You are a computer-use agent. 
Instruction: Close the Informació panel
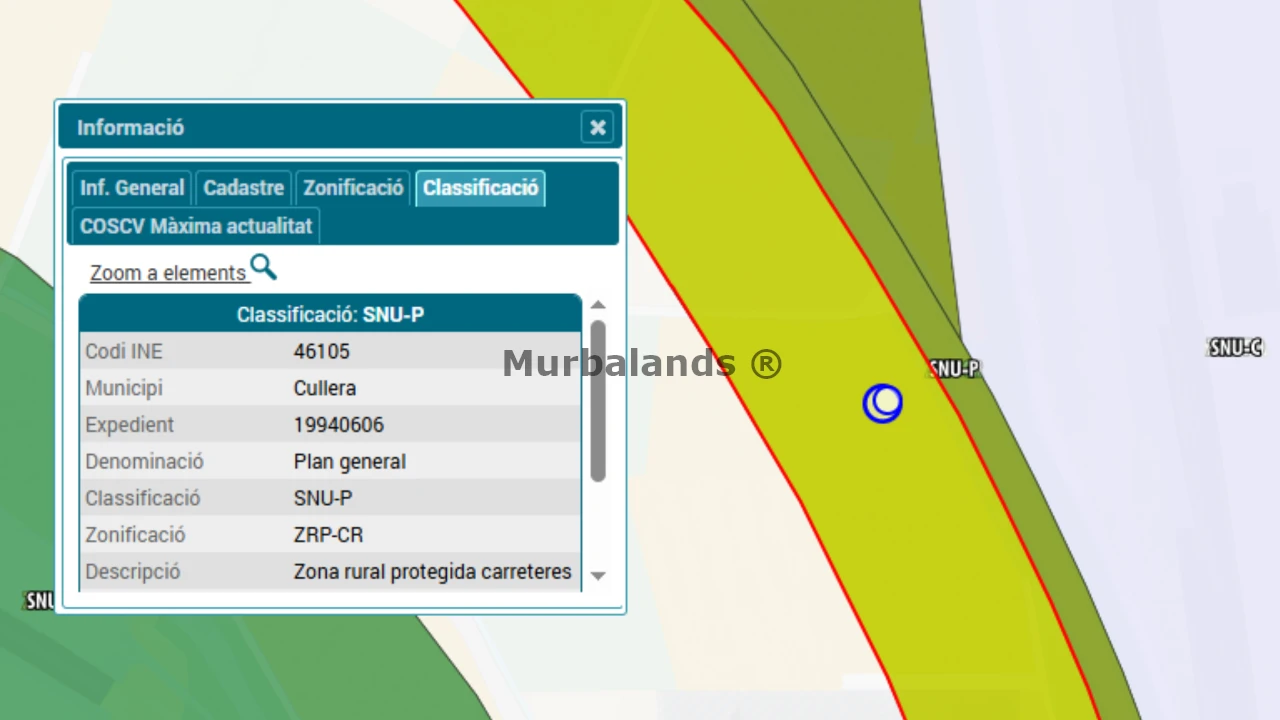click(597, 127)
